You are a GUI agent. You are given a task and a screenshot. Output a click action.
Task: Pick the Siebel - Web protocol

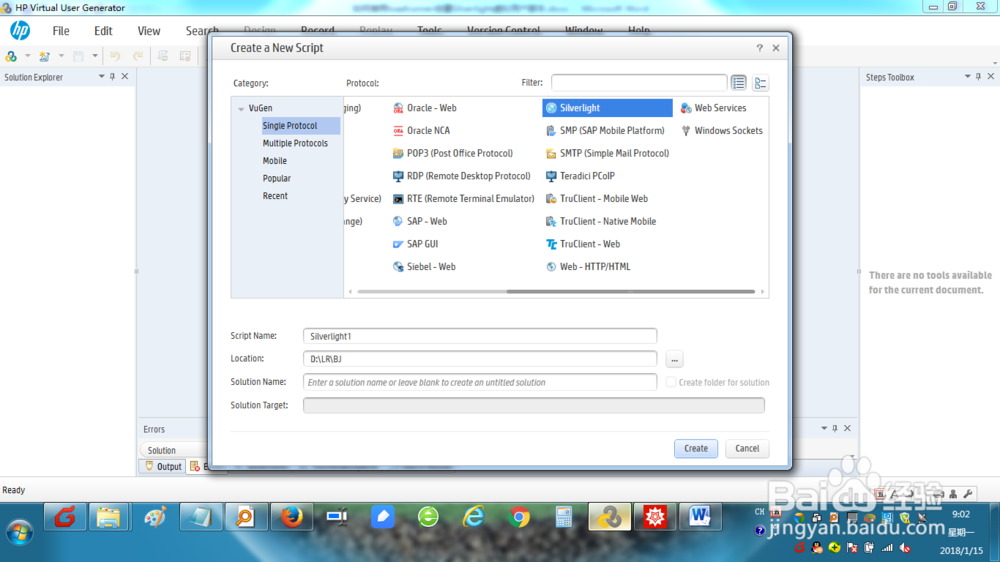(x=424, y=267)
